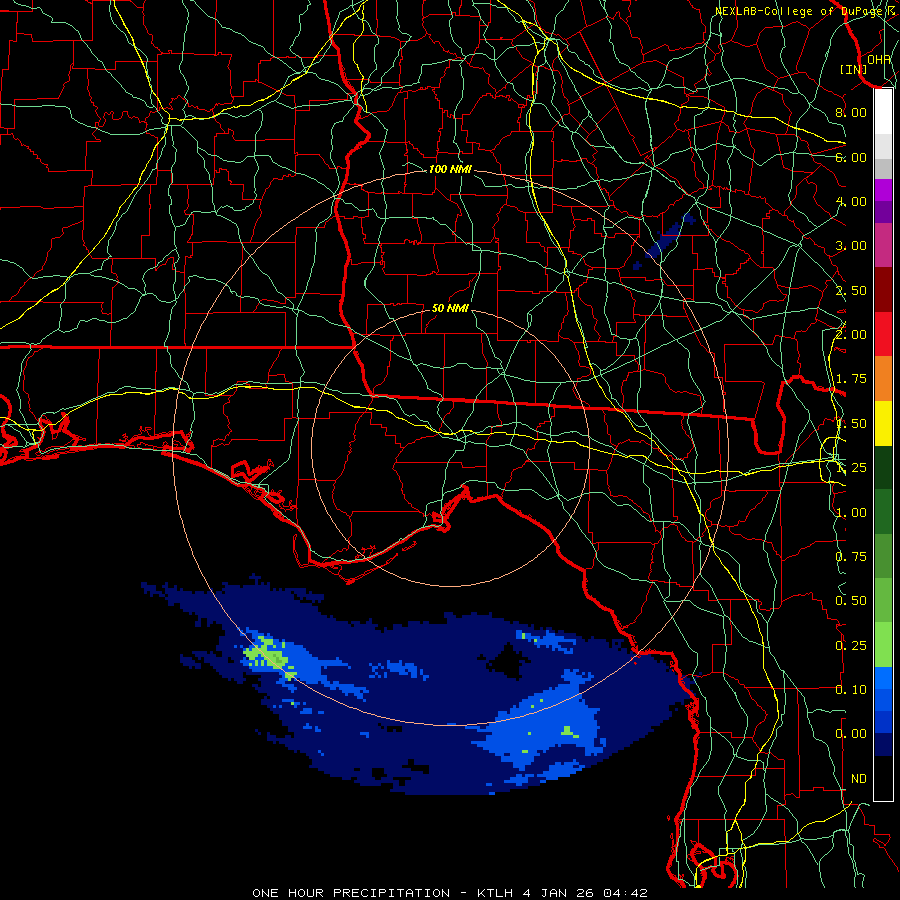Click the 2.00 legend value
The image size is (900, 900).
pos(851,335)
